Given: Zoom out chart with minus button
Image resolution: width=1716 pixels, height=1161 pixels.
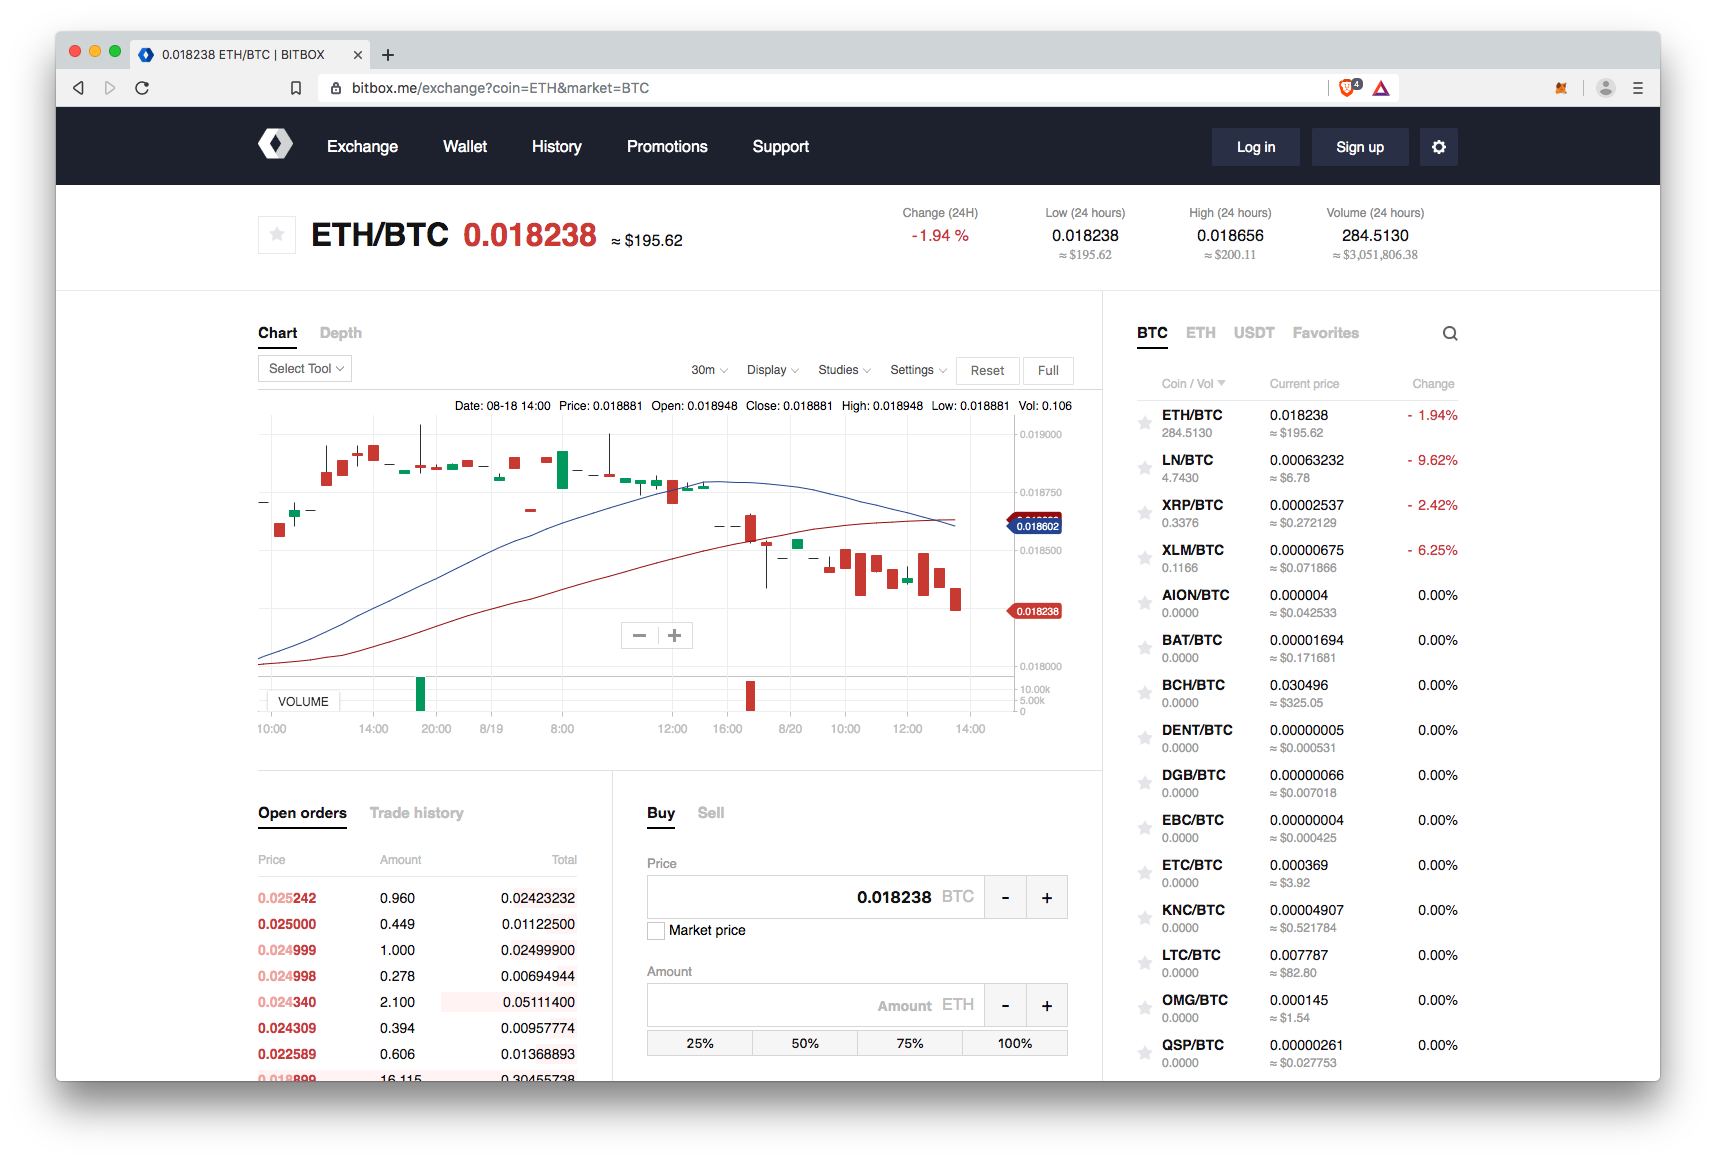Looking at the screenshot, I should (639, 636).
